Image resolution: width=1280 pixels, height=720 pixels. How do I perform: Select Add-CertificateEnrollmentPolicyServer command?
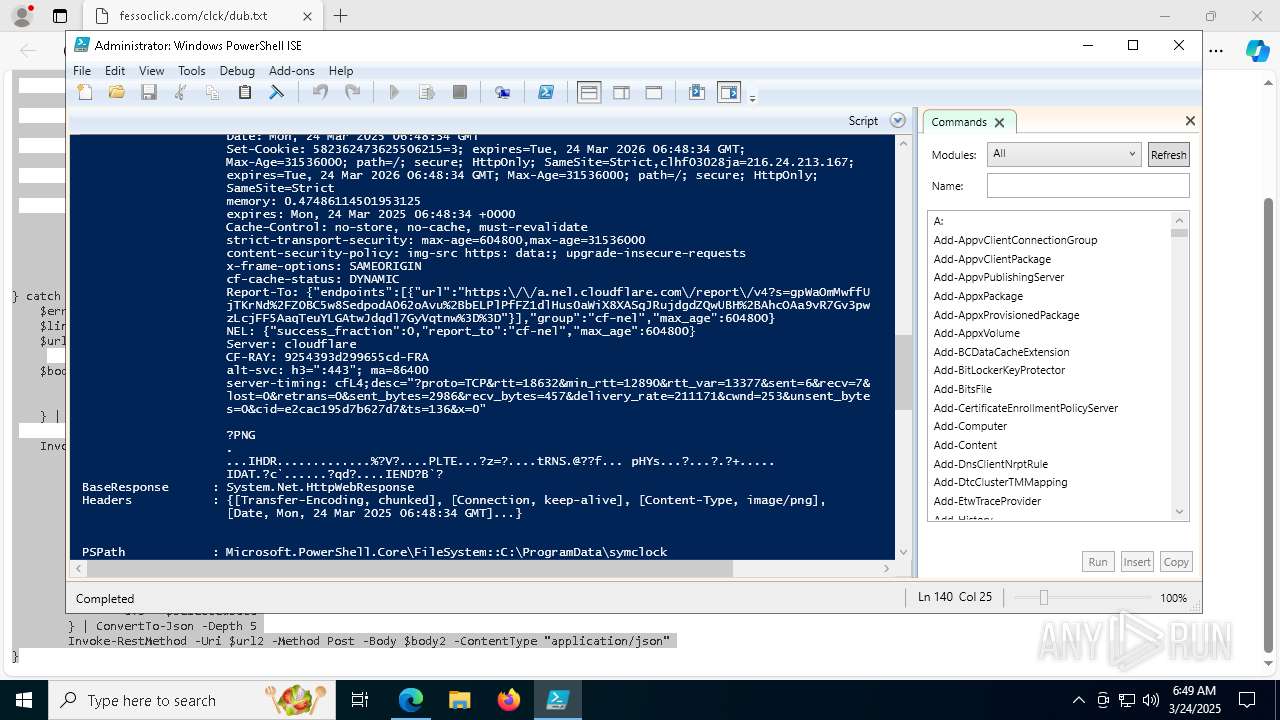coord(1025,408)
